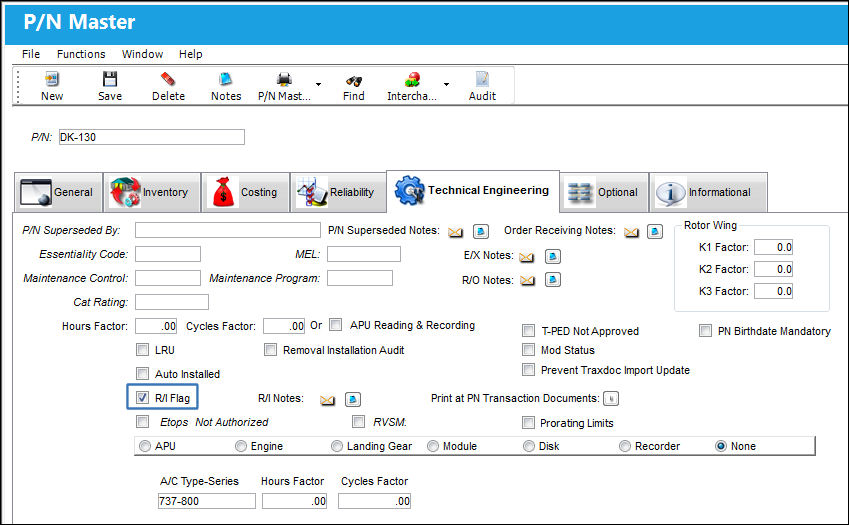Open the Functions menu
The width and height of the screenshot is (849, 525).
coord(81,54)
